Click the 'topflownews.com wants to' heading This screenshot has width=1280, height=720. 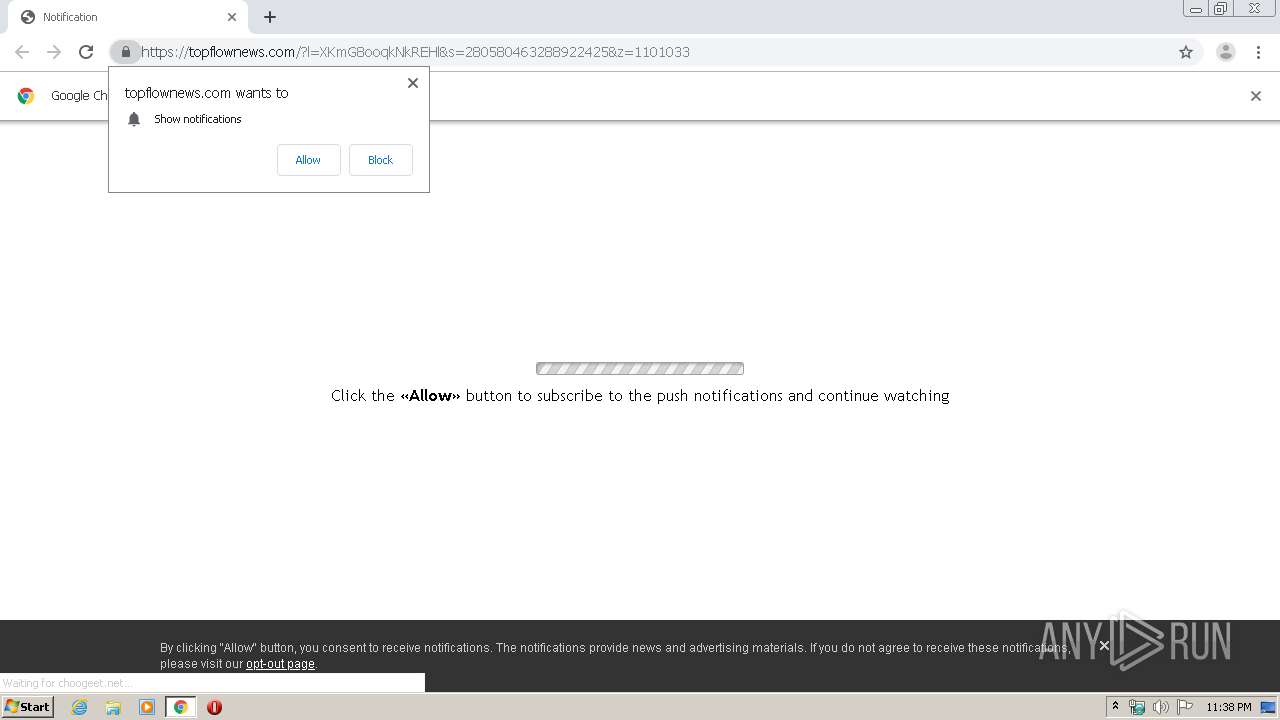[x=206, y=93]
